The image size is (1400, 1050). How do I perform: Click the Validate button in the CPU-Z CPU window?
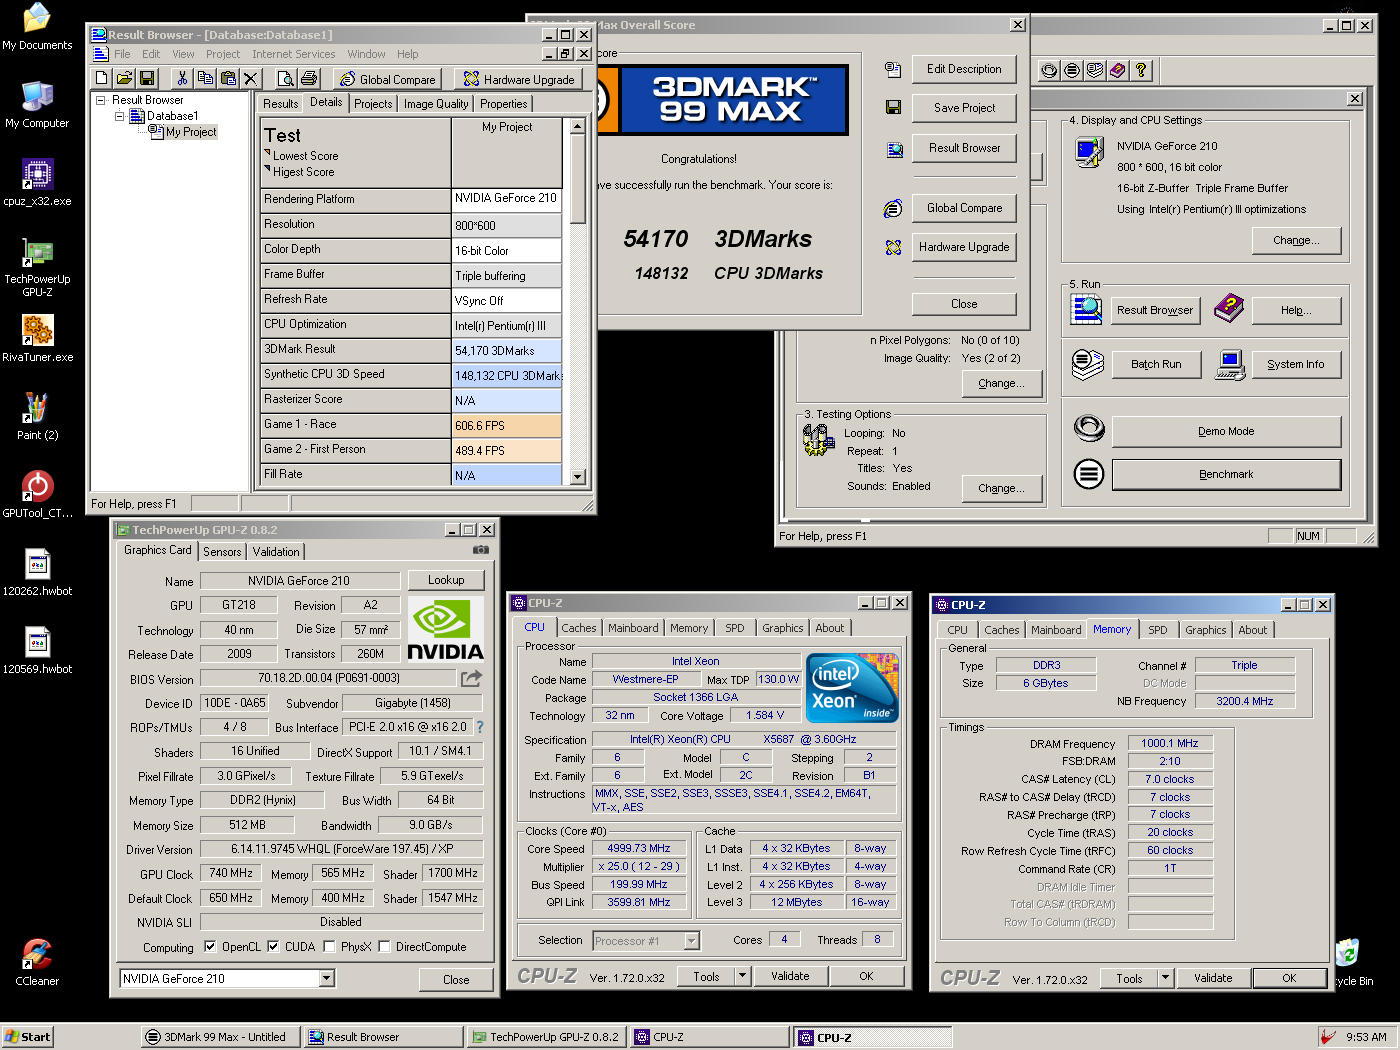pos(790,976)
